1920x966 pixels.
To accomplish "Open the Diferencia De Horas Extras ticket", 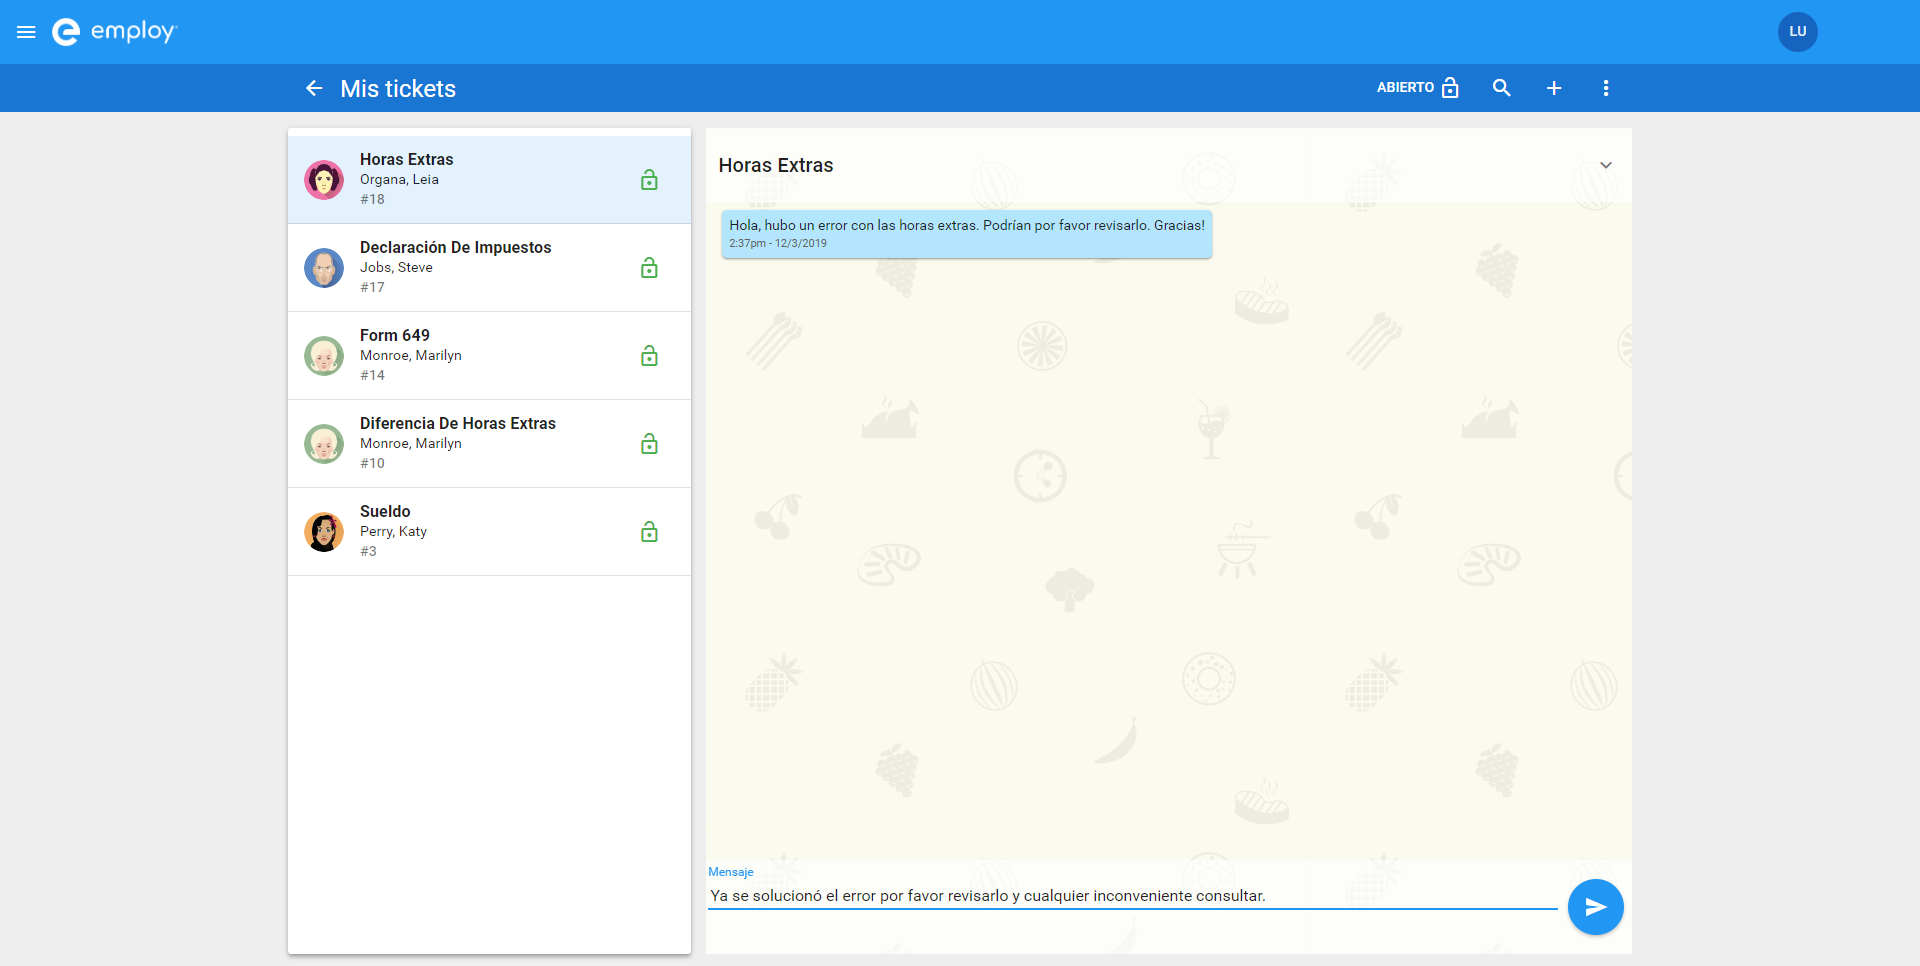I will (x=489, y=444).
